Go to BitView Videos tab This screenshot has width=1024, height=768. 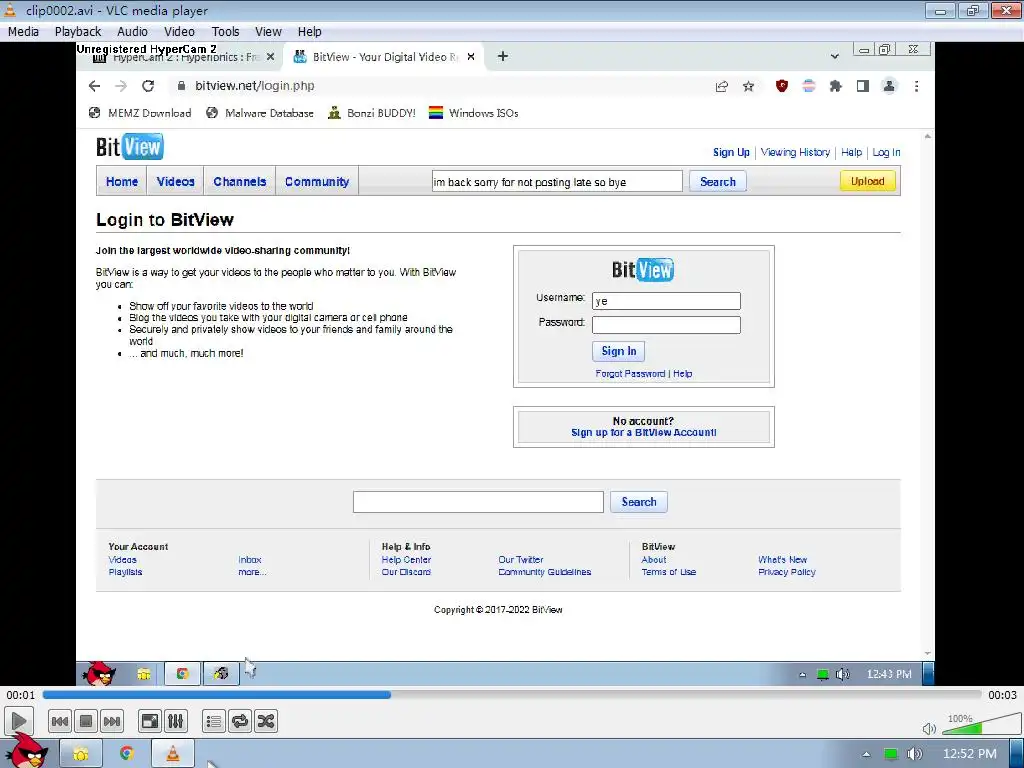[x=176, y=182]
